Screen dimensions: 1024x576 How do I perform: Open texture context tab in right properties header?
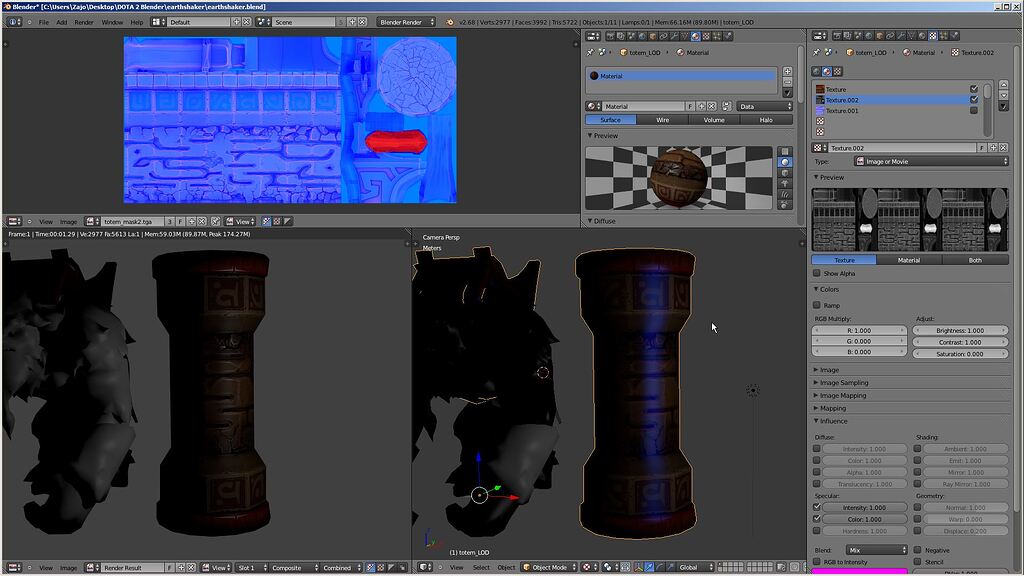933,36
